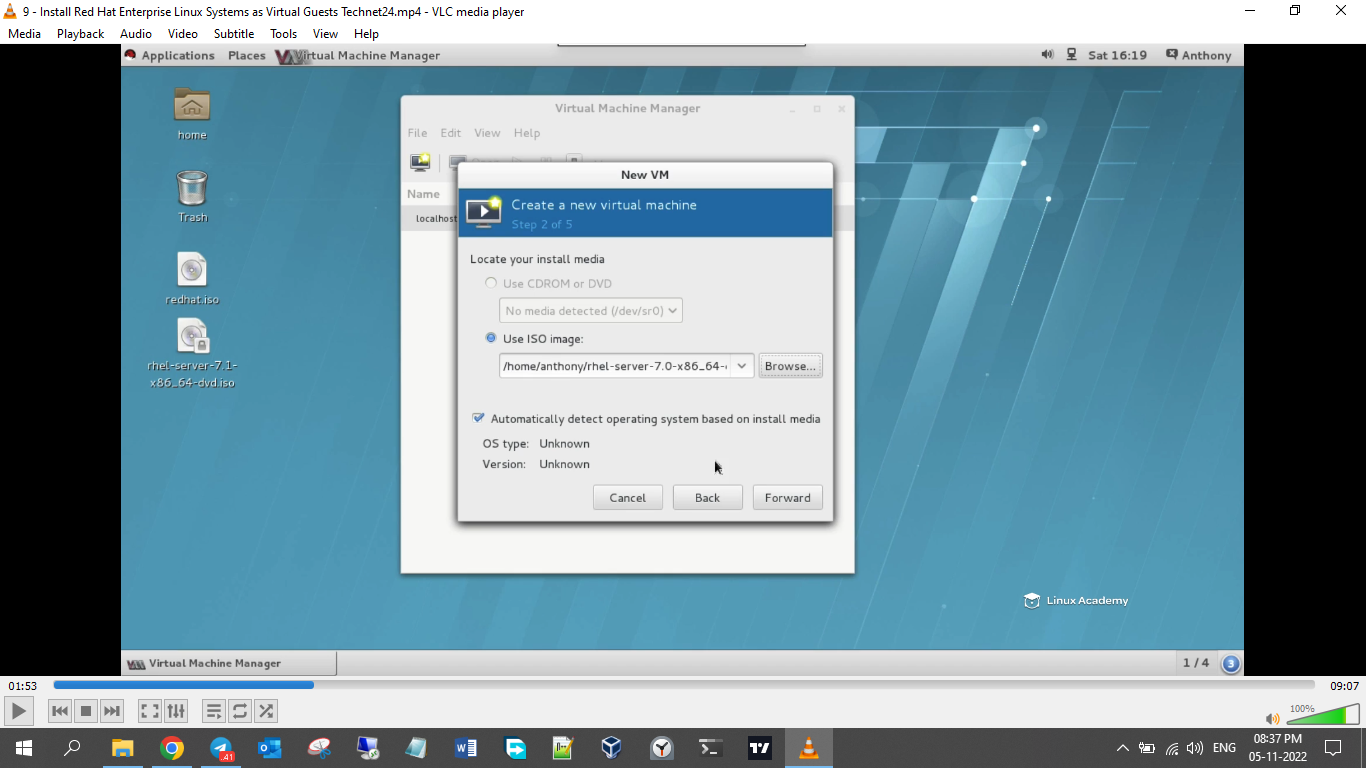1366x768 pixels.
Task: Open Microsoft Word from taskbar
Action: coord(466,748)
